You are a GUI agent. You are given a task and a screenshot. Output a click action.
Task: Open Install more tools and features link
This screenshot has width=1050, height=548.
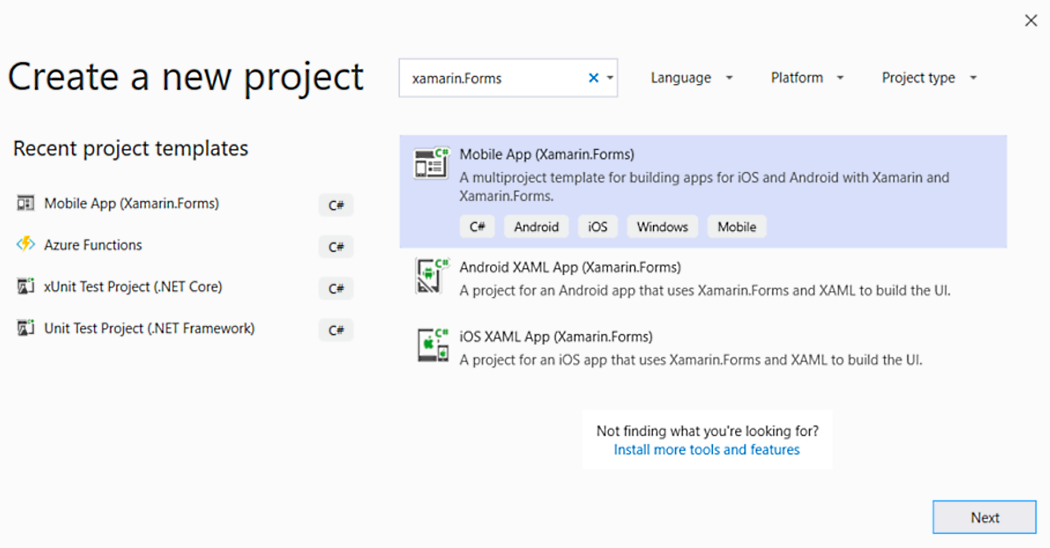(x=706, y=450)
